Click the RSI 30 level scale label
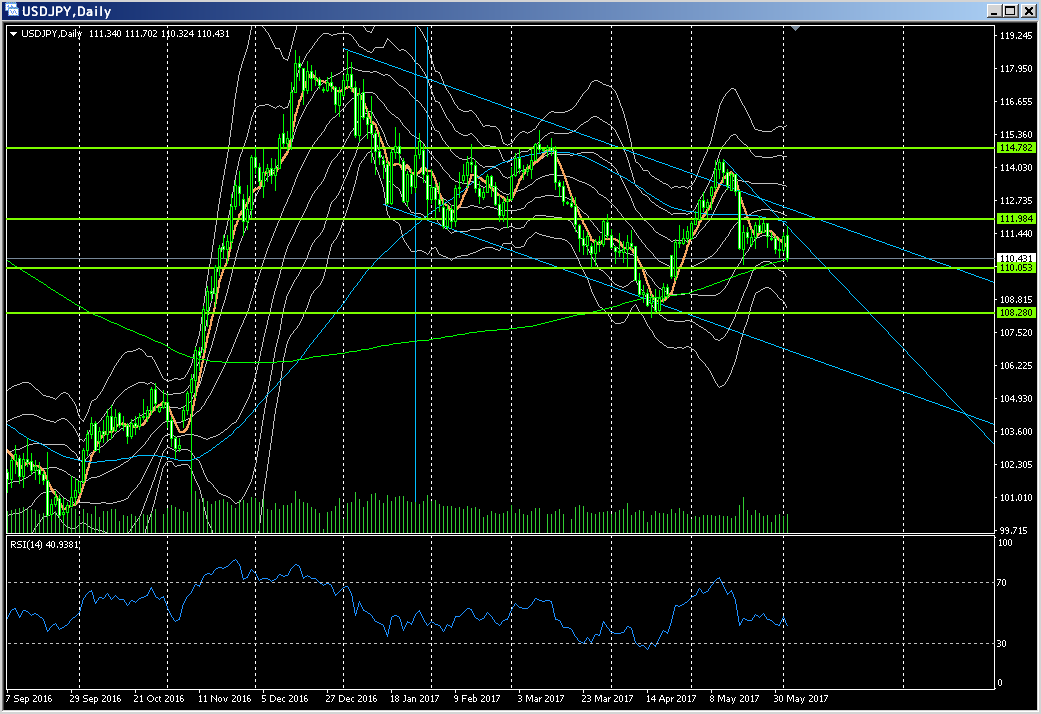1041x714 pixels. (x=1006, y=643)
